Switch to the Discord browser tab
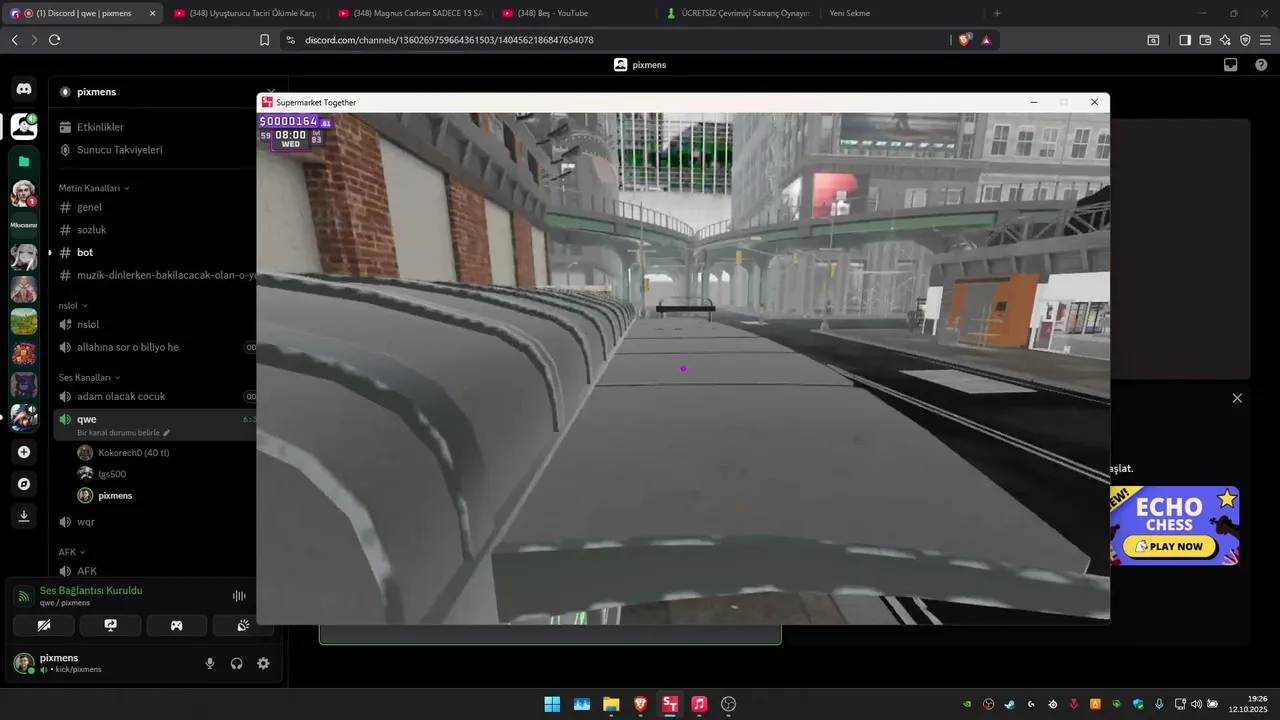Screen dimensions: 1280x720 click(x=82, y=13)
